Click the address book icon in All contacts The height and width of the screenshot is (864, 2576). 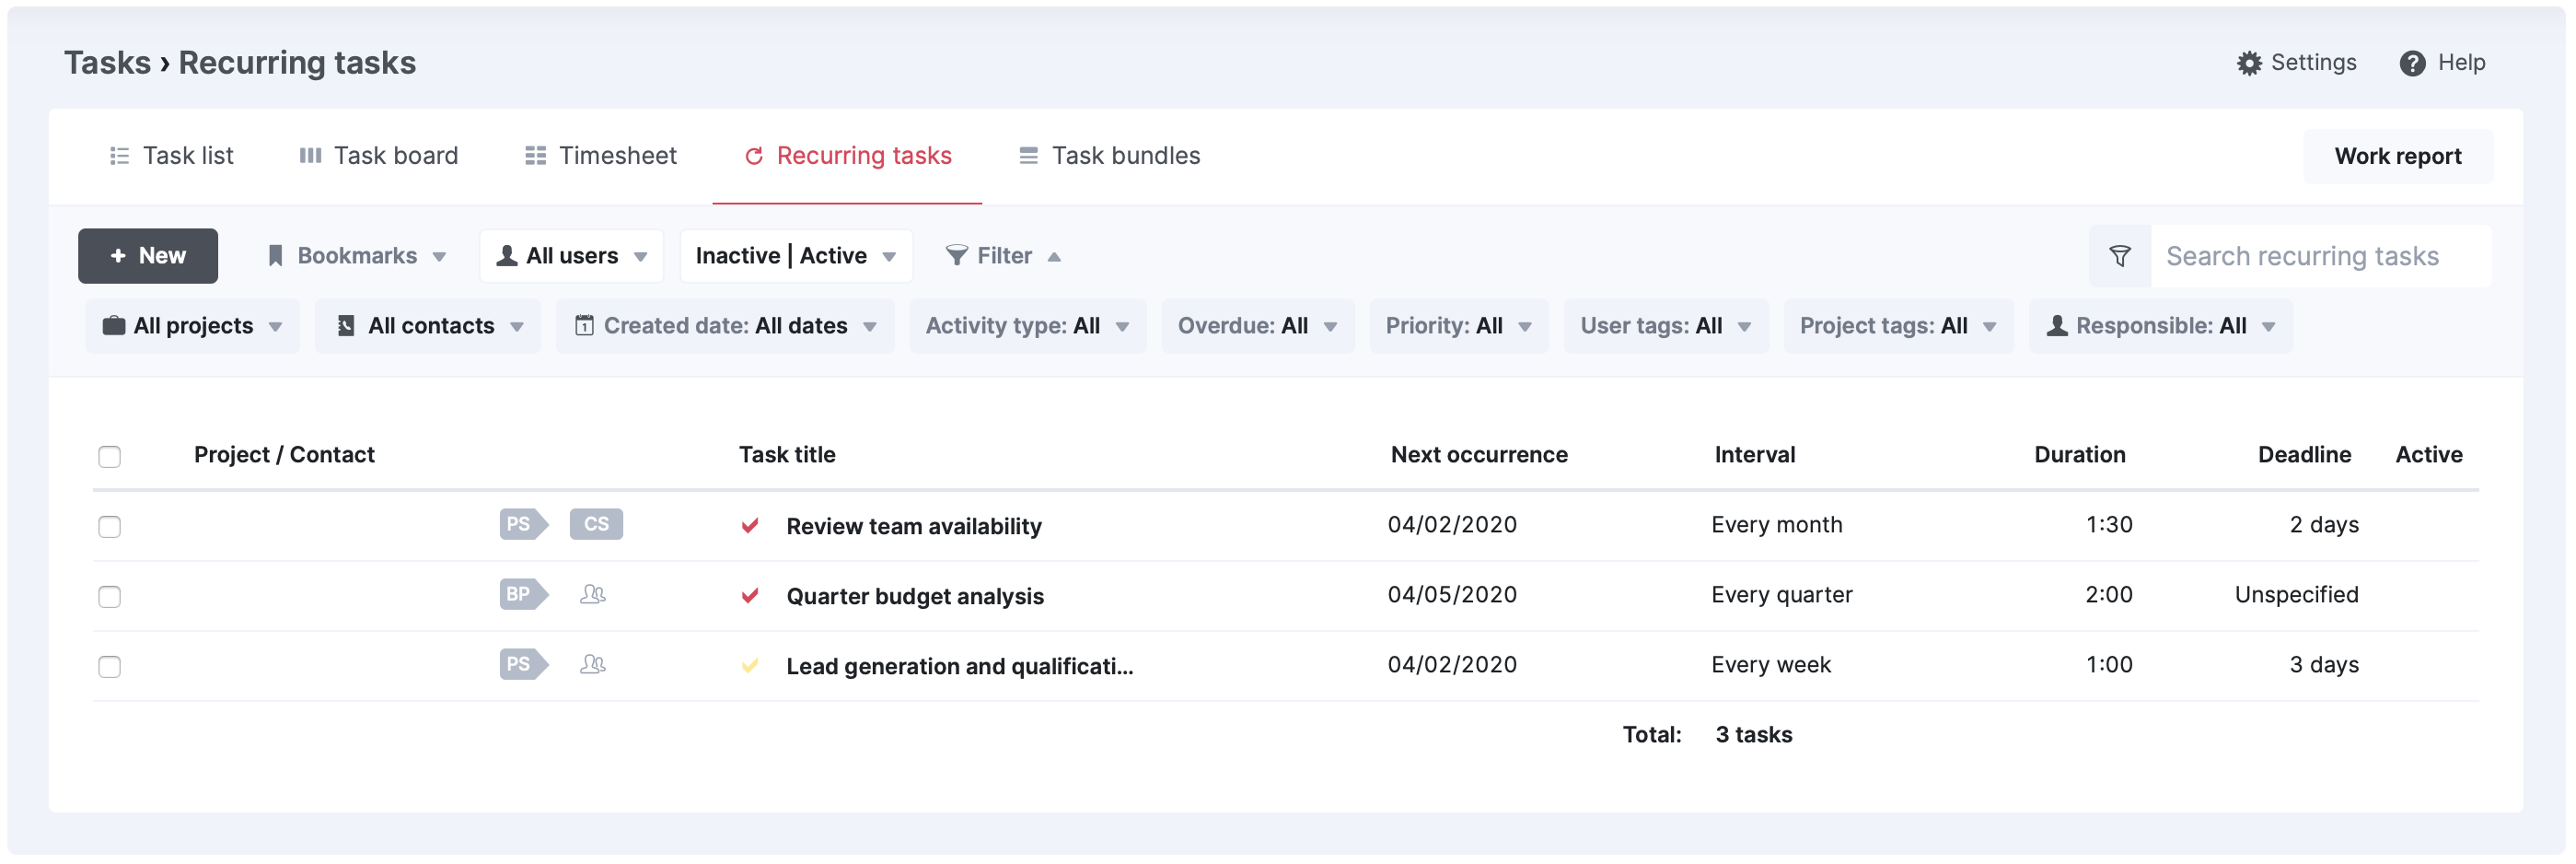346,325
